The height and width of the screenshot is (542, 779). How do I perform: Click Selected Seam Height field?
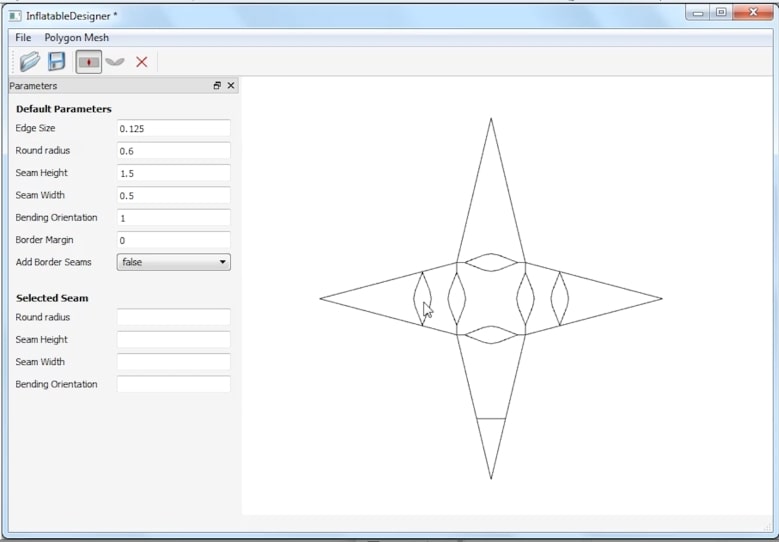pos(173,339)
